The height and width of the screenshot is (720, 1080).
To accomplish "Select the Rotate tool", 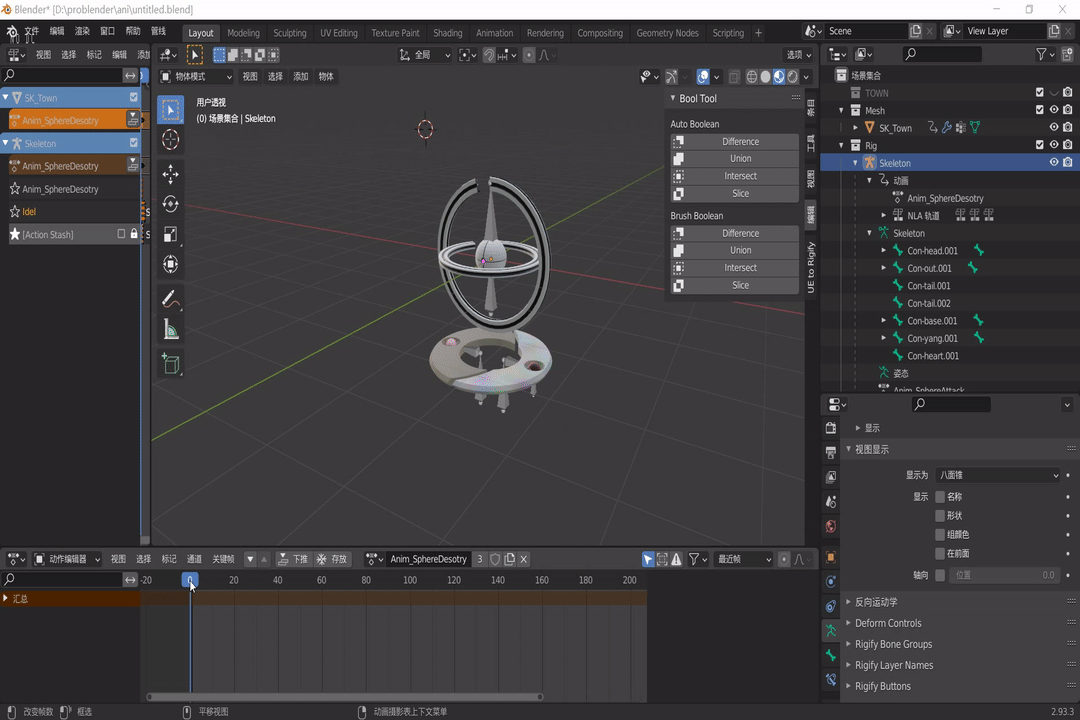I will click(170, 204).
